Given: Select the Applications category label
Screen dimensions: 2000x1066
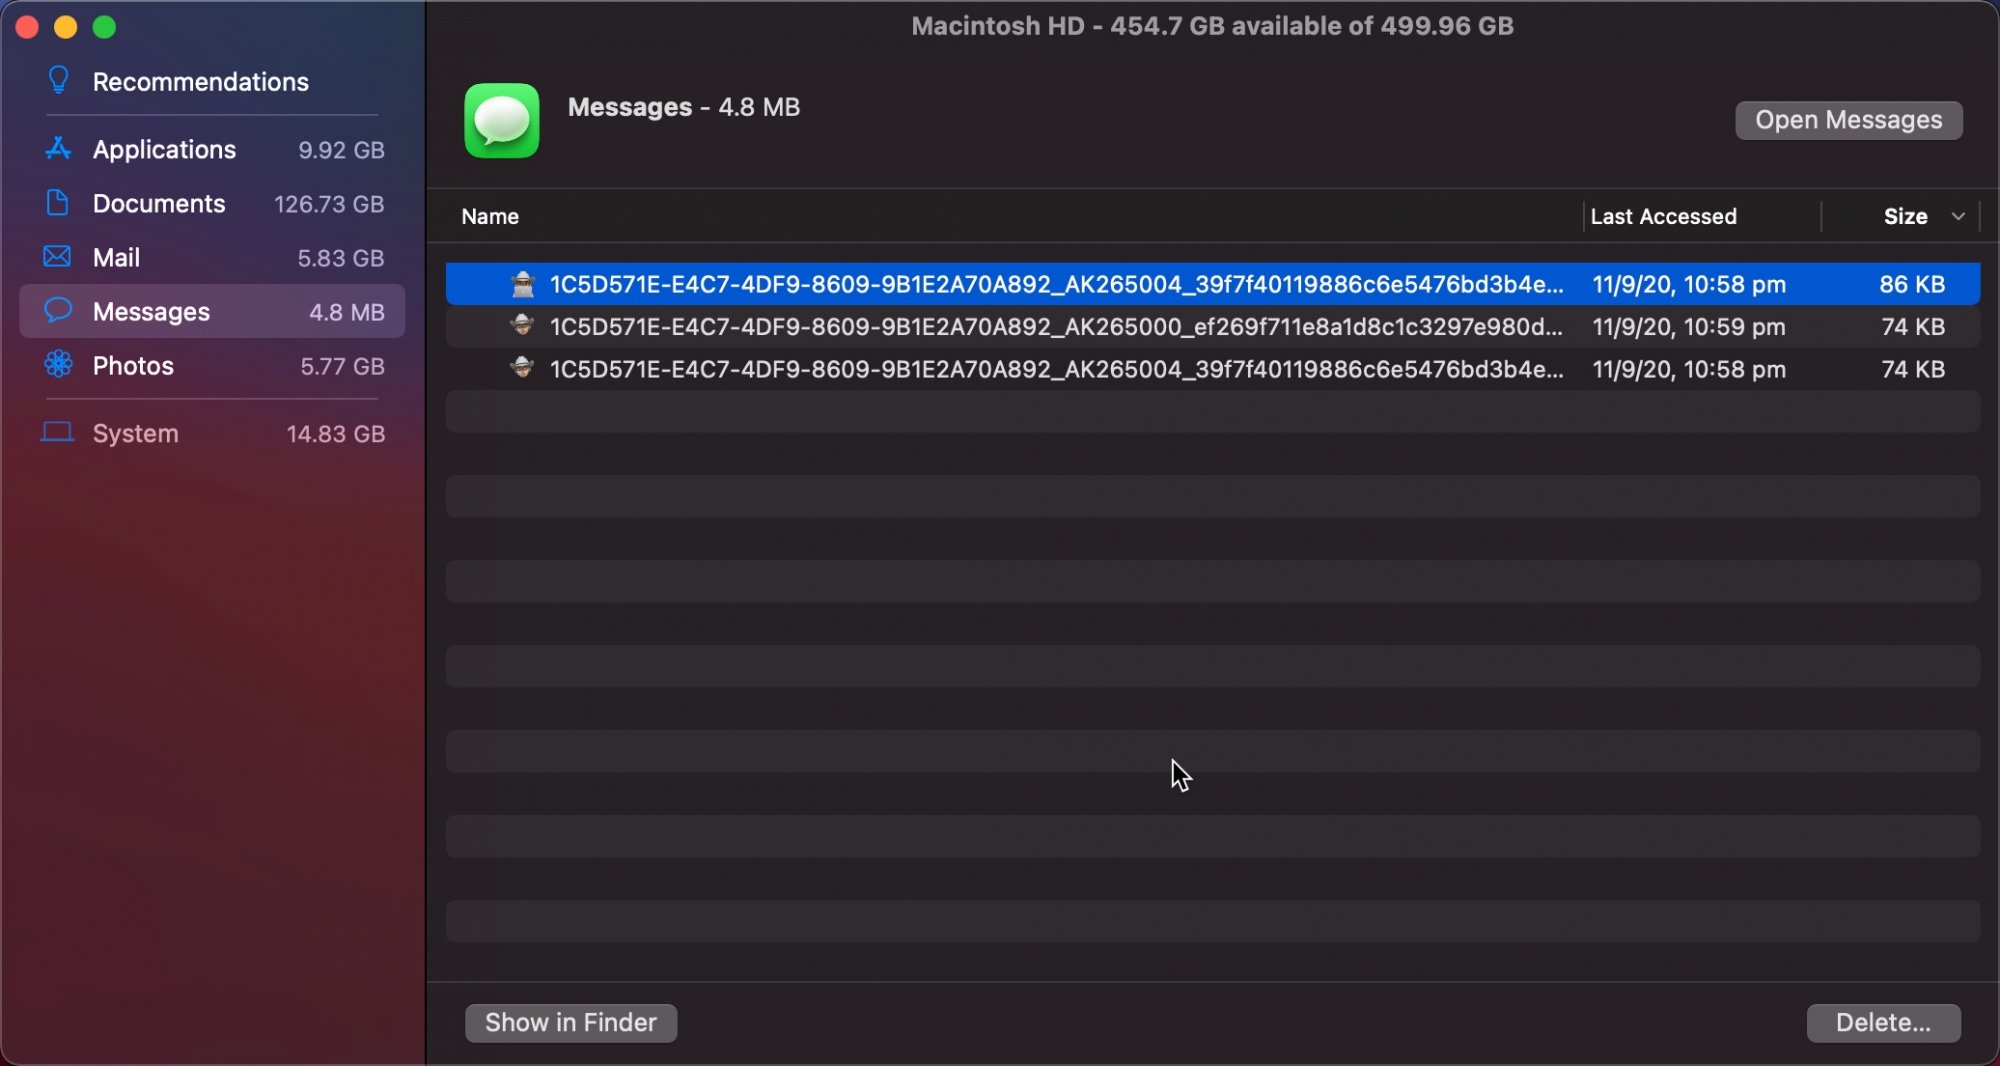Looking at the screenshot, I should 165,149.
